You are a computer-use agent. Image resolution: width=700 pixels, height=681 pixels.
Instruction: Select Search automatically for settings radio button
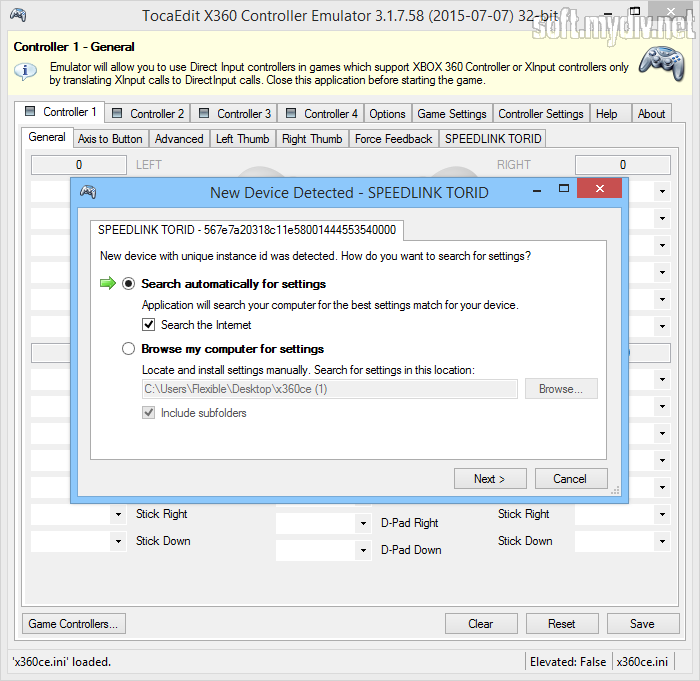pos(129,284)
